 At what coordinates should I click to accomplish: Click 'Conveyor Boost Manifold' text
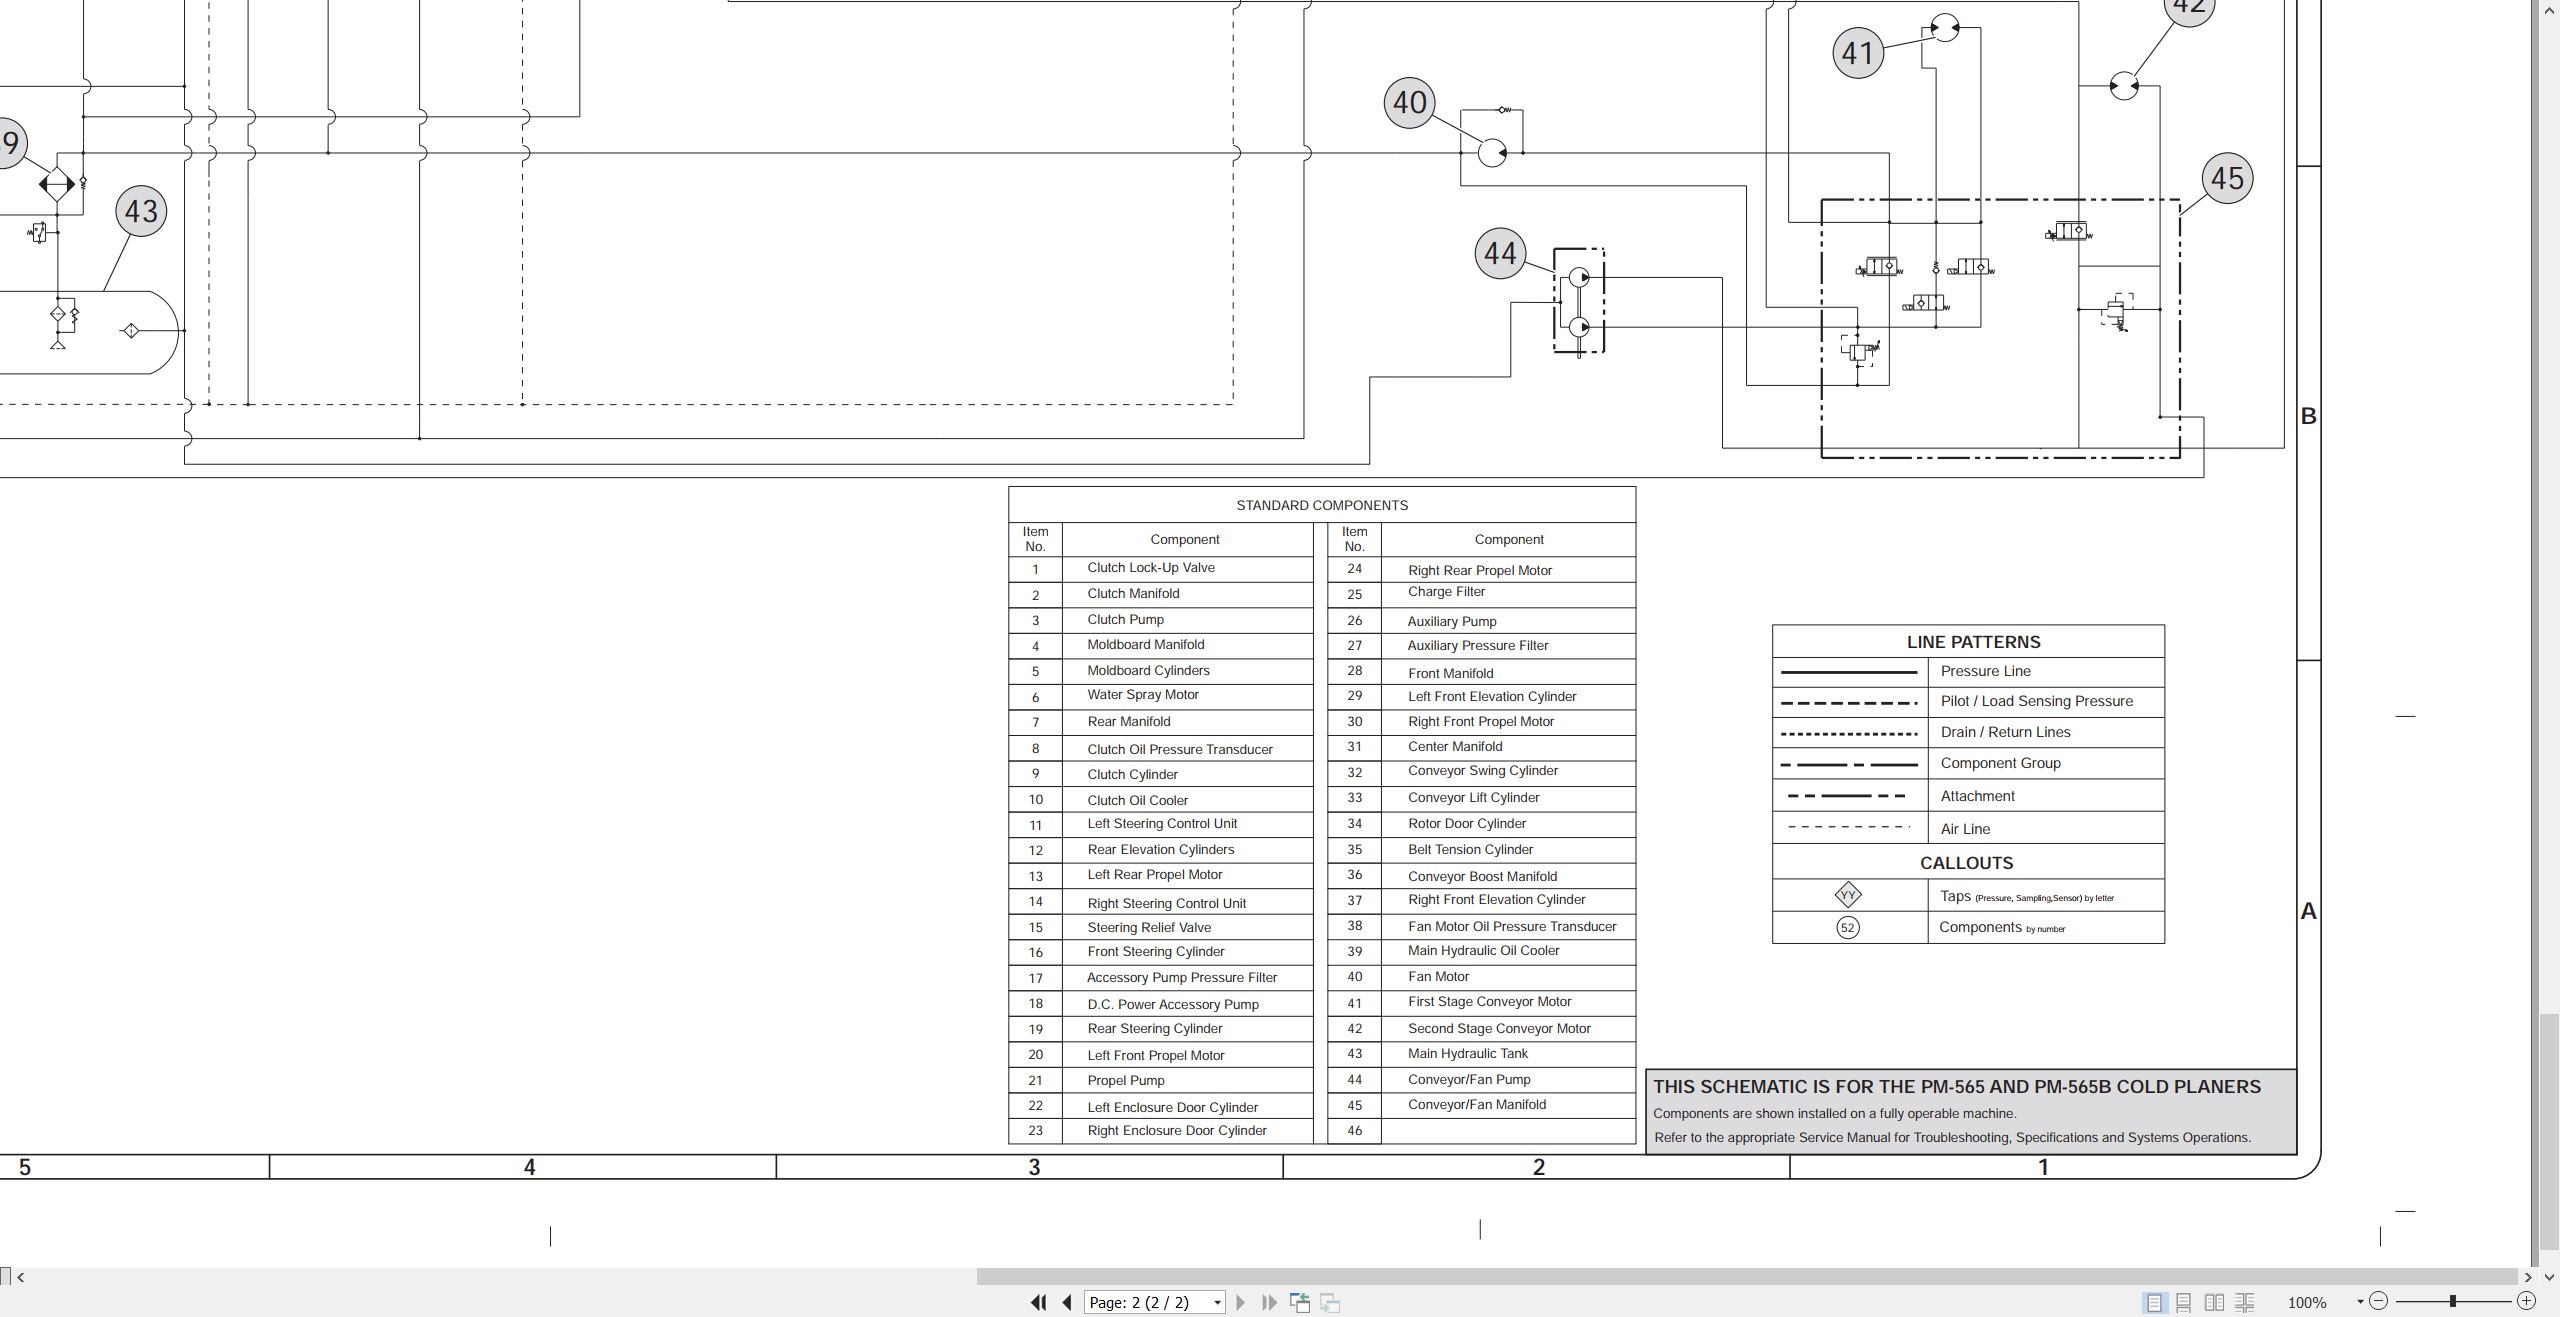[x=1482, y=876]
